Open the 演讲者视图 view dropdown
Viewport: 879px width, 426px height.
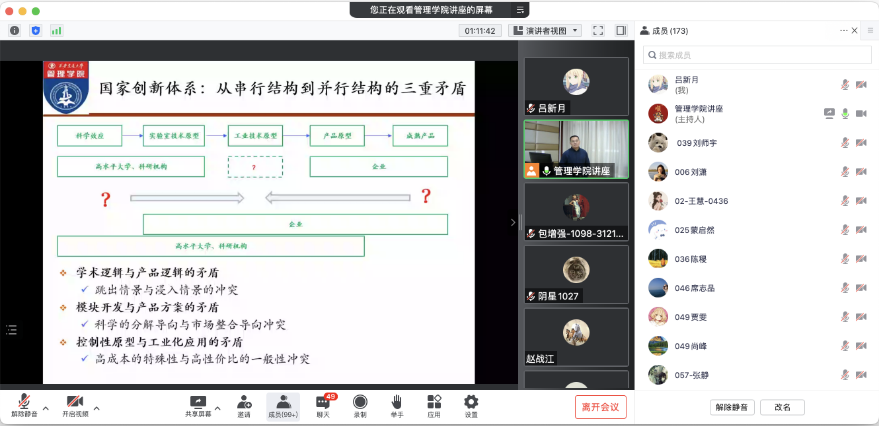point(552,31)
